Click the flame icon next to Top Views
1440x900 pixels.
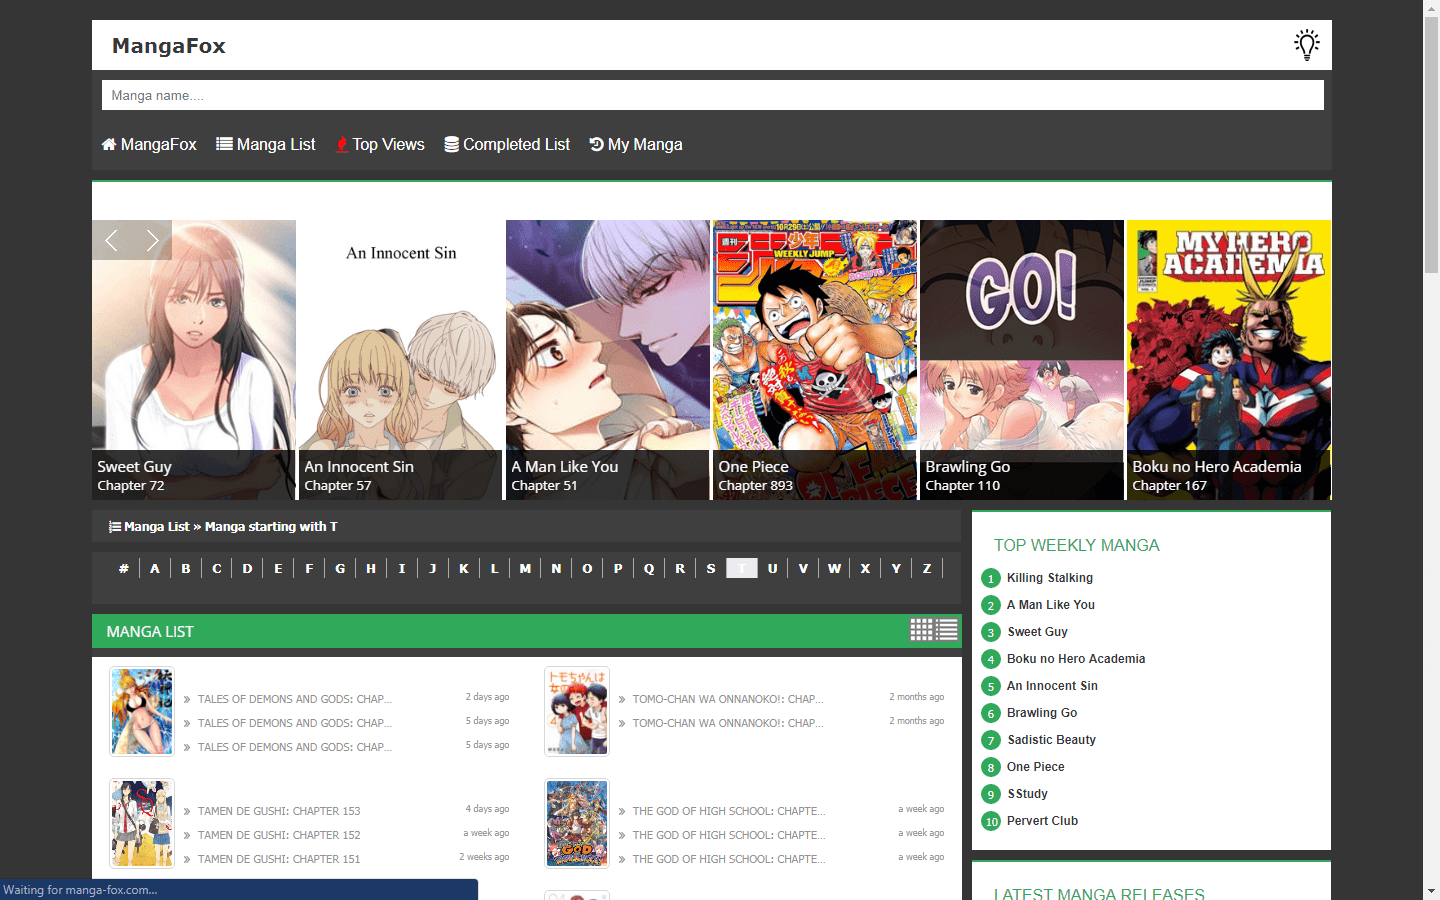point(340,144)
